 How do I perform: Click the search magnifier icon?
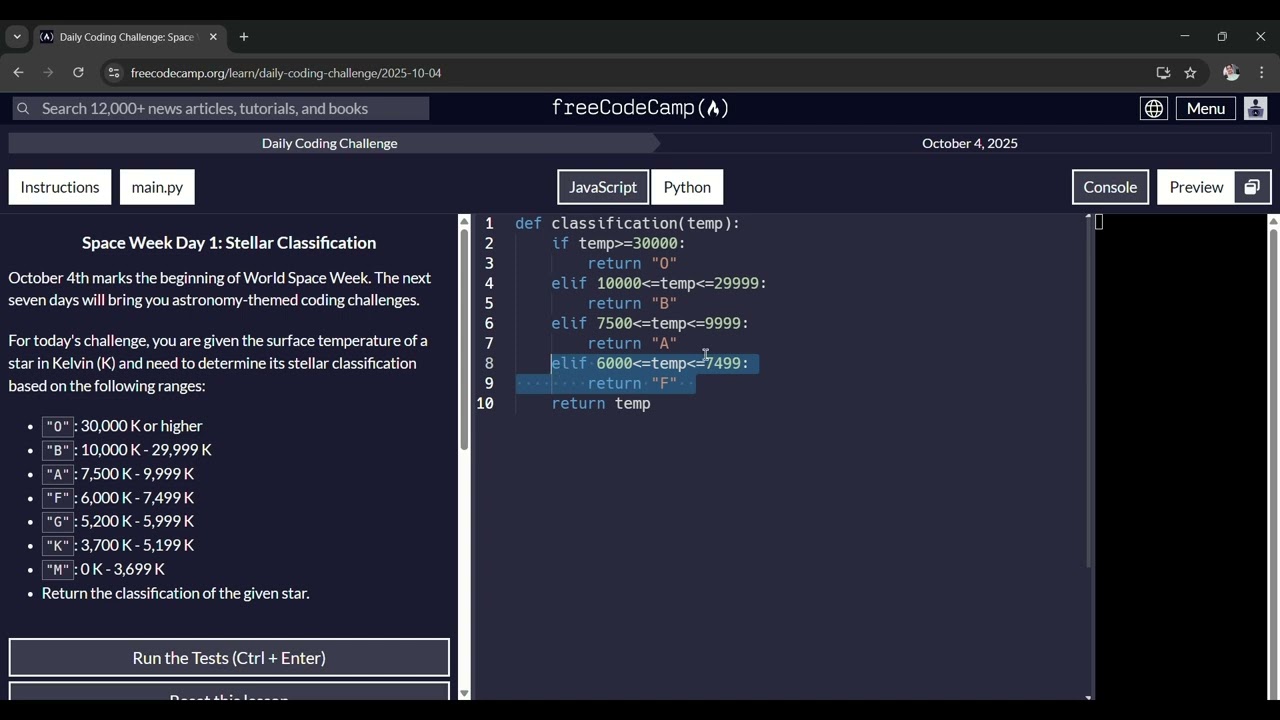pos(23,108)
